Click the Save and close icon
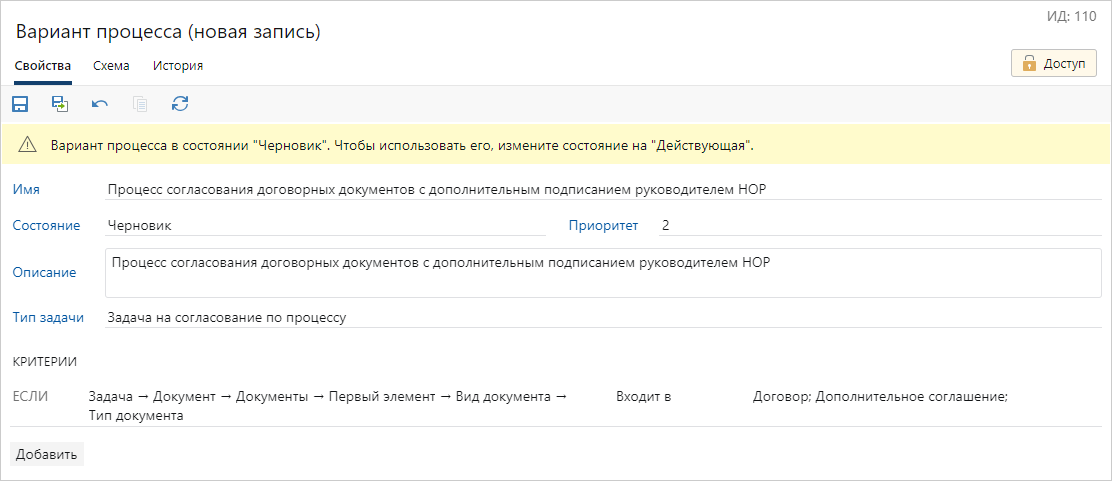 (60, 103)
